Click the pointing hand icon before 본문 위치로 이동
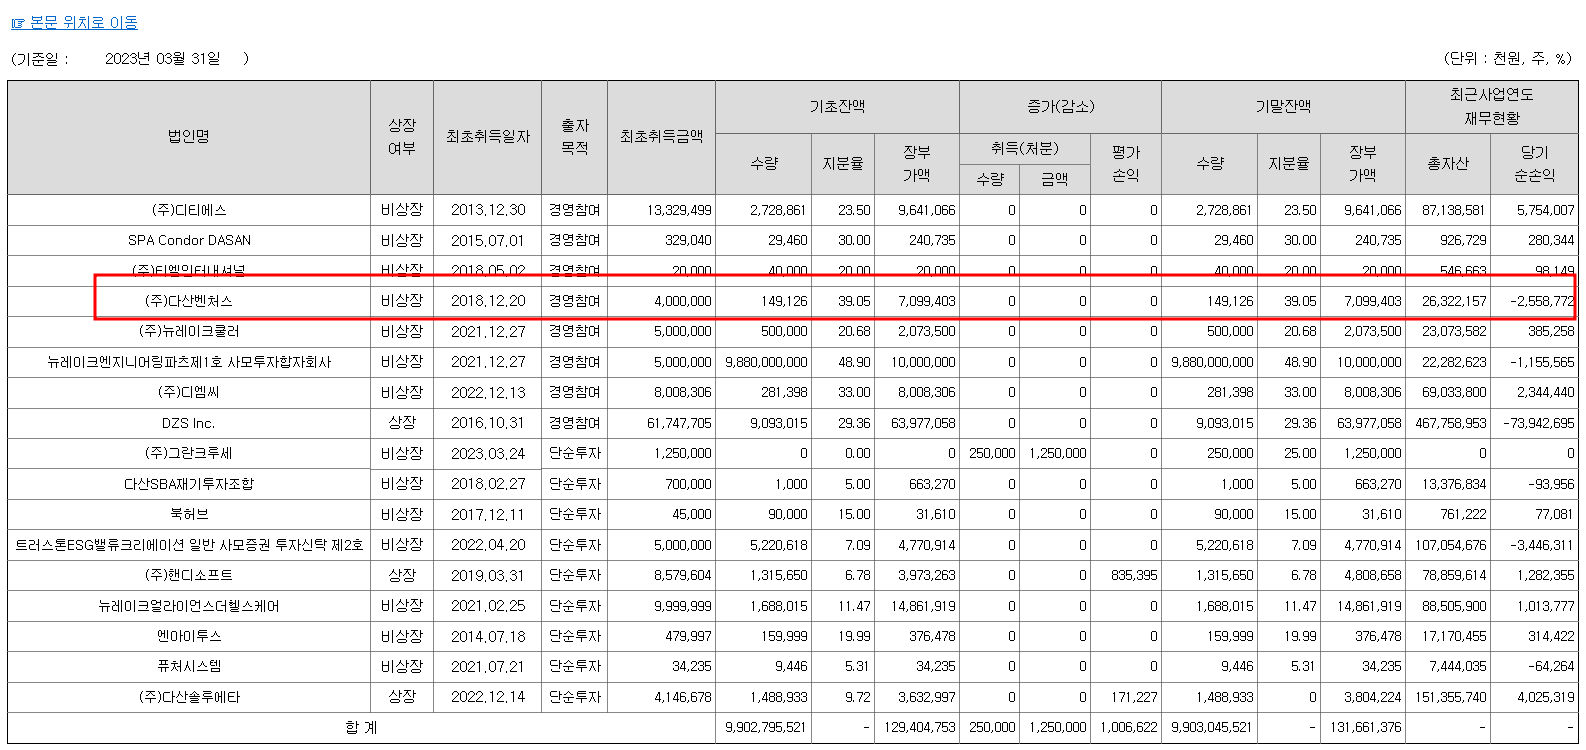This screenshot has width=1586, height=750. coord(18,23)
